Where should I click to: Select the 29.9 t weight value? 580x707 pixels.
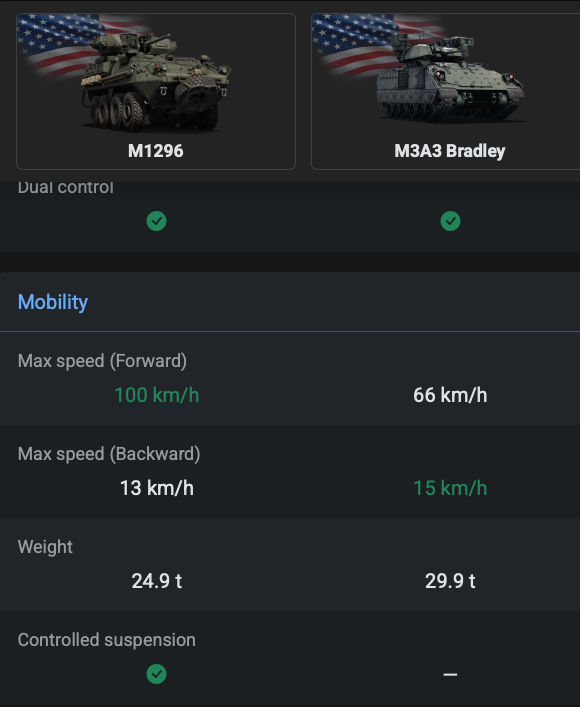point(450,581)
